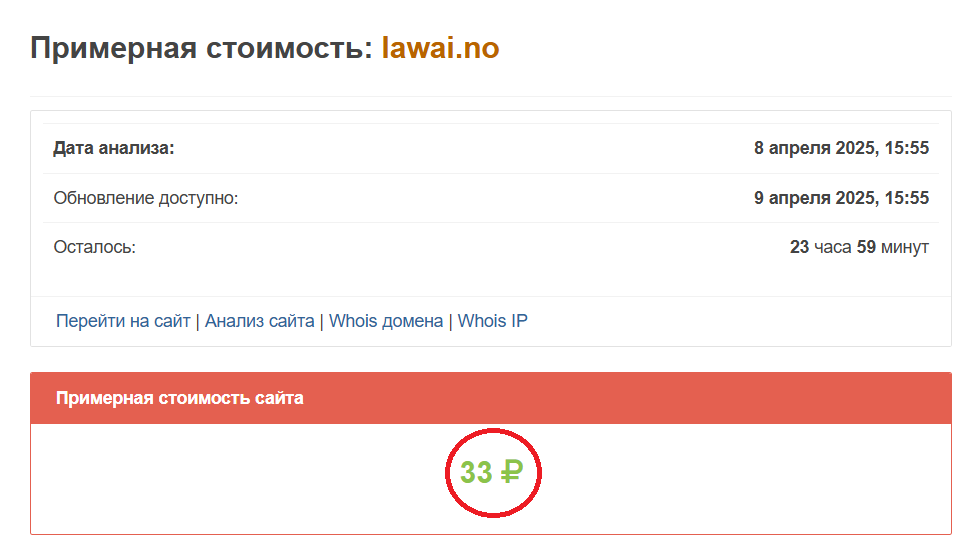Open the "Анализ сайта" link
The image size is (961, 543).
pos(259,321)
